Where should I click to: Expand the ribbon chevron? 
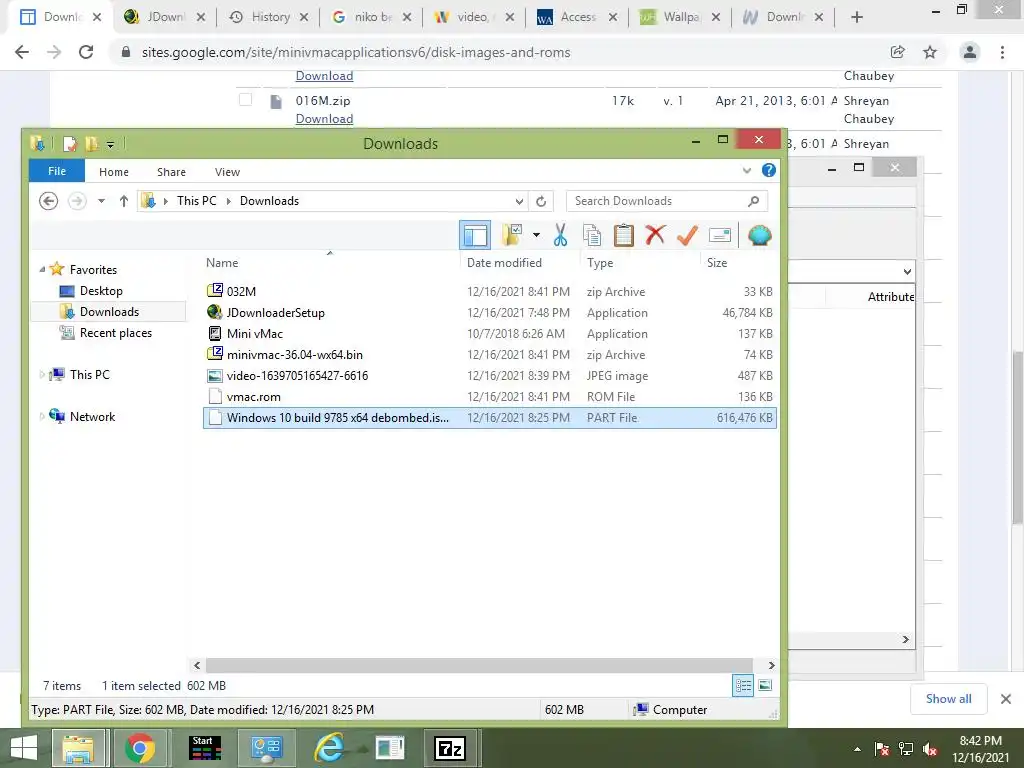746,170
